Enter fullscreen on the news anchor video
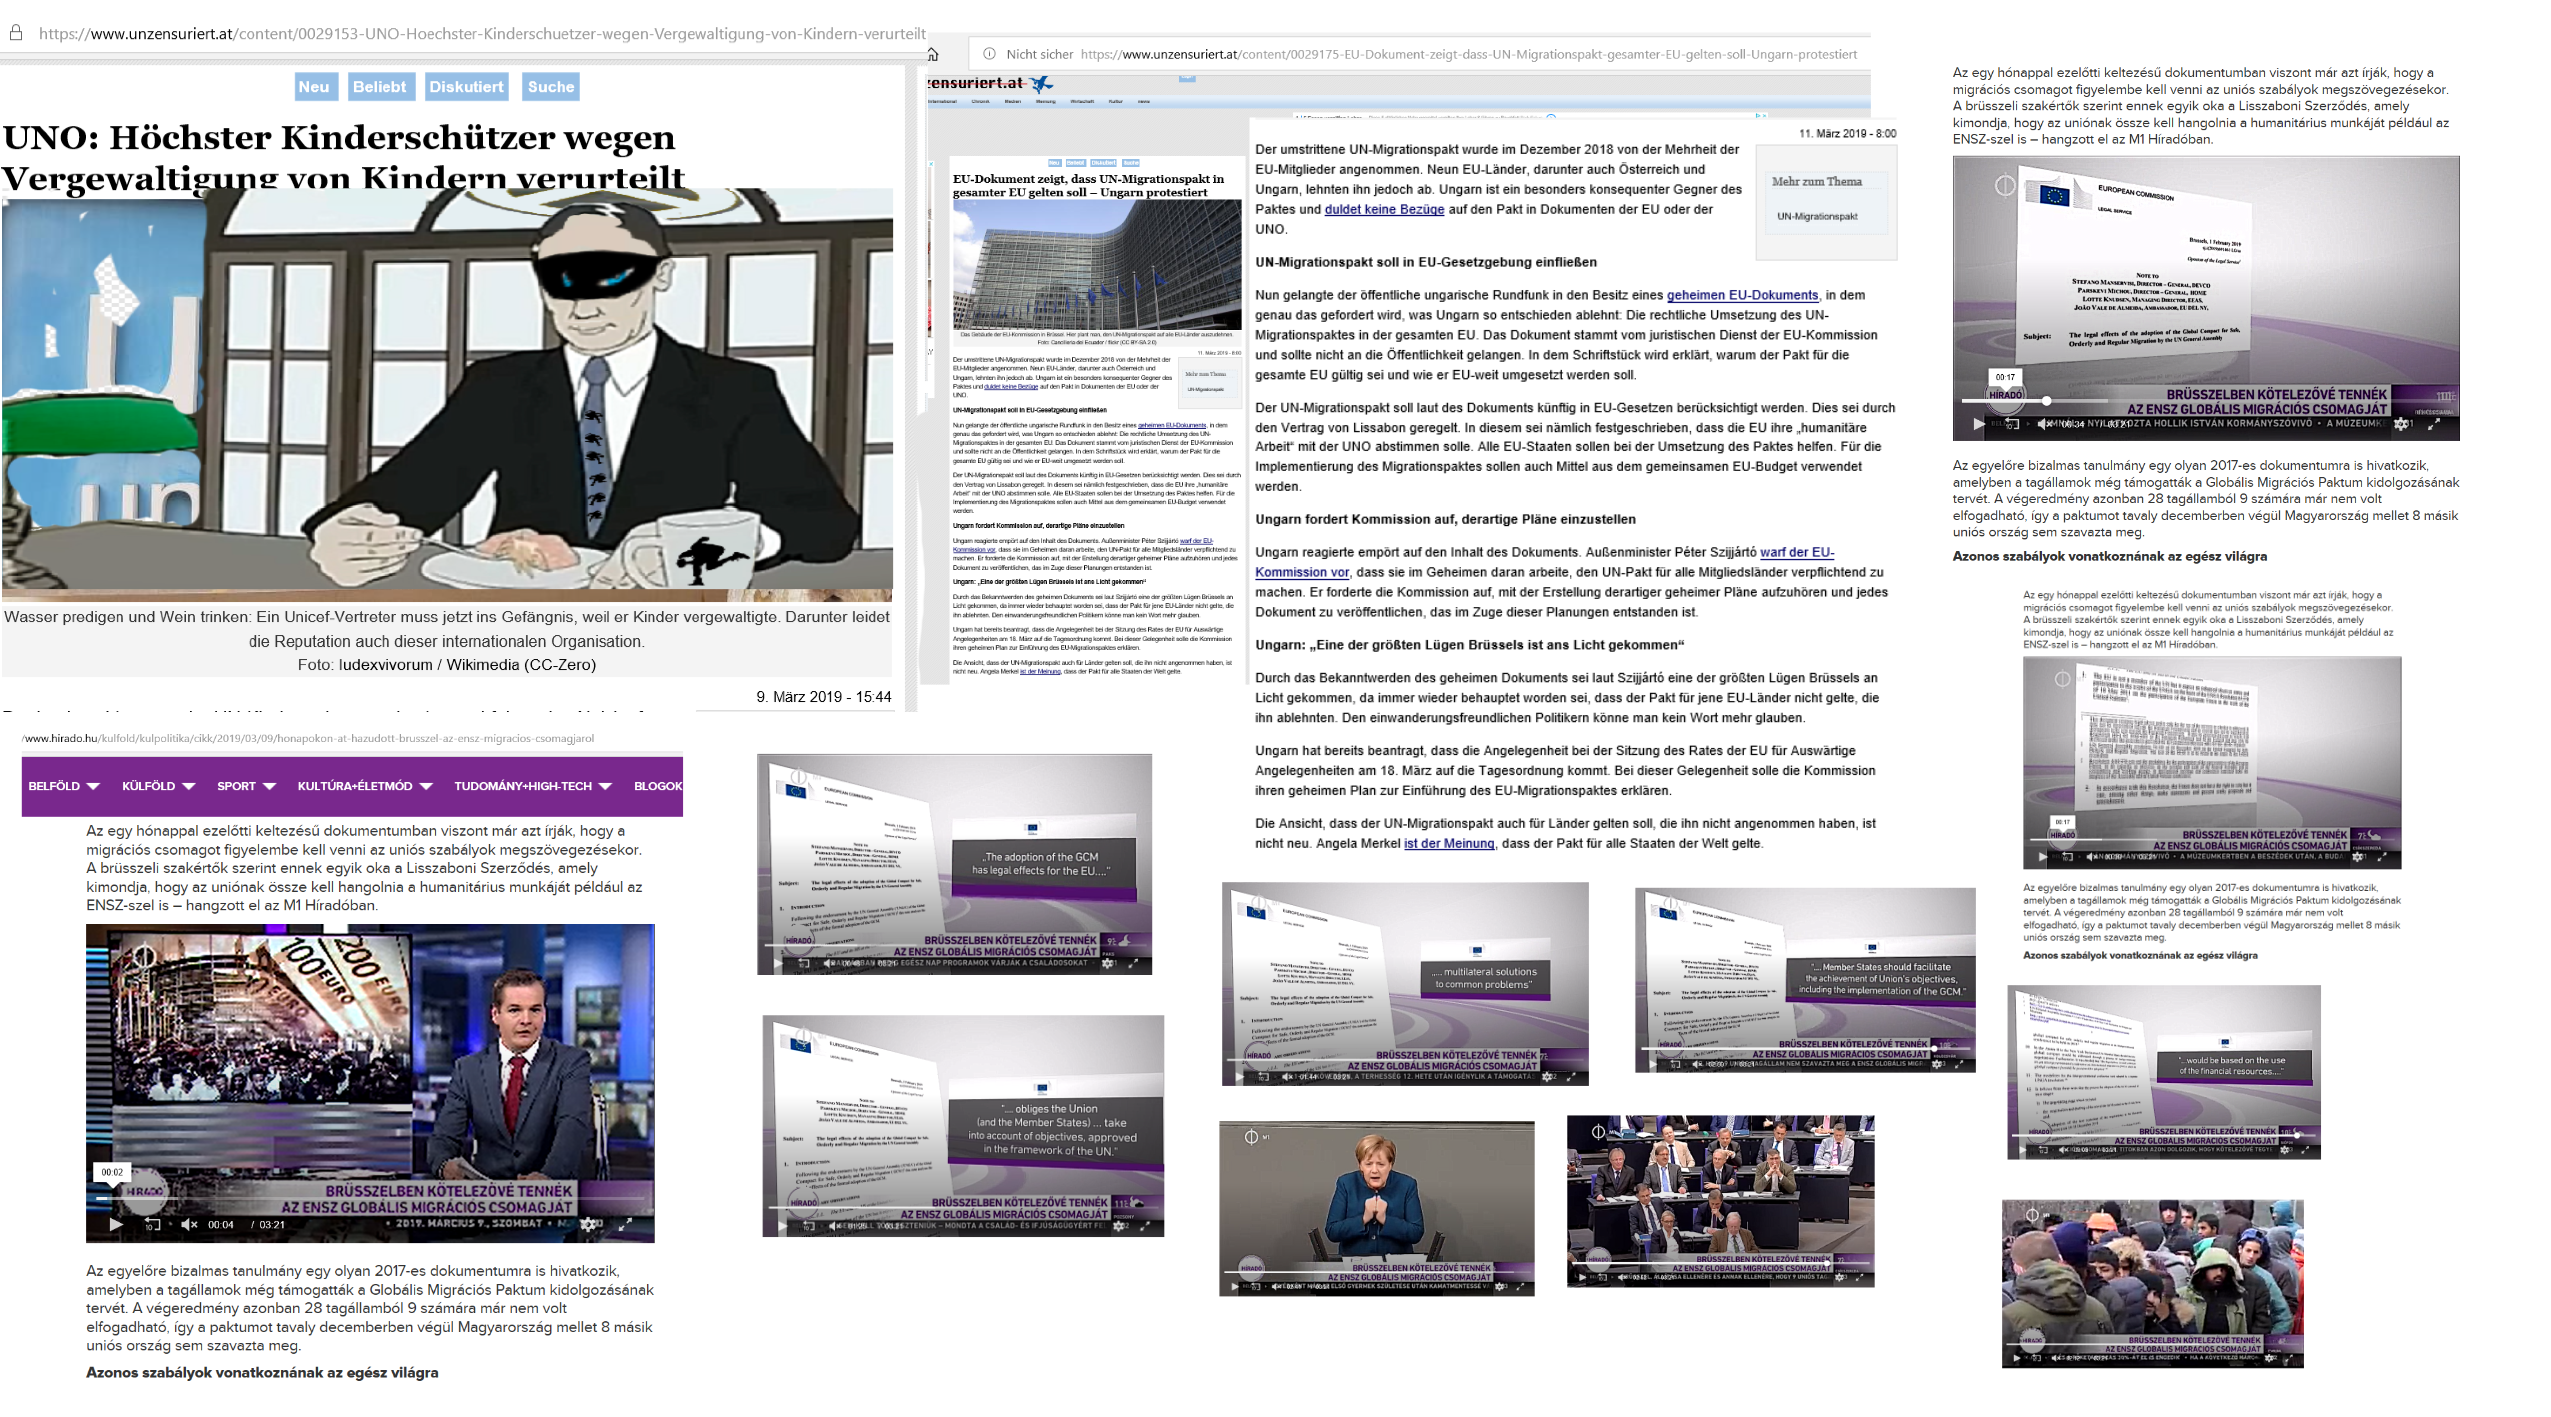2551x1417 pixels. [x=626, y=1224]
